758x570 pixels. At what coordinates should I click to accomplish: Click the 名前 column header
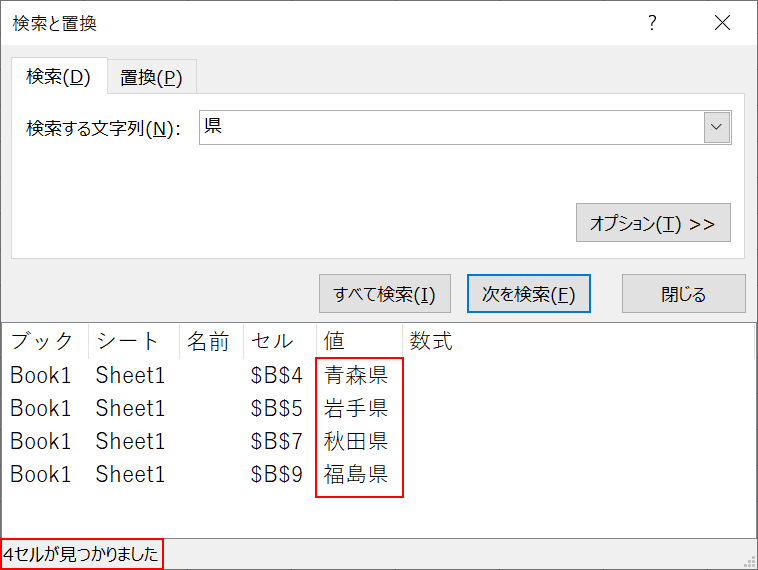point(211,341)
